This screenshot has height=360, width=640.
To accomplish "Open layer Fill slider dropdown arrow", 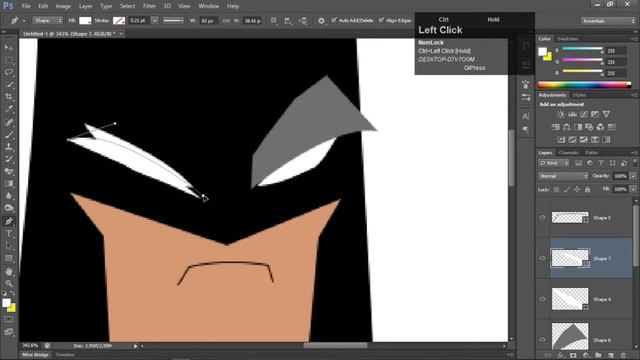I will pyautogui.click(x=633, y=189).
